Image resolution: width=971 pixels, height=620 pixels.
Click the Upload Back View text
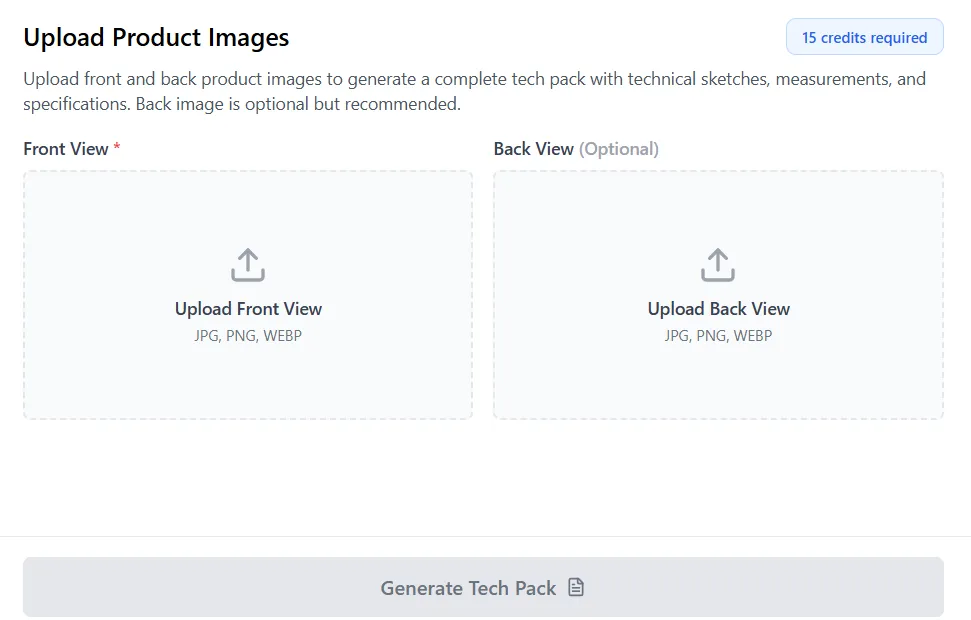point(717,309)
